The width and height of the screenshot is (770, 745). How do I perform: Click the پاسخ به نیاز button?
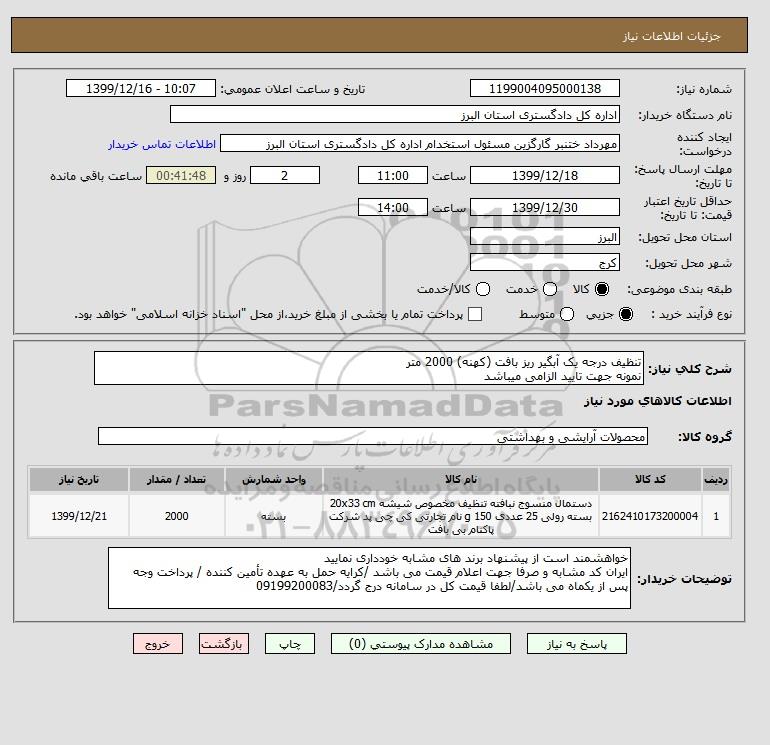(x=577, y=644)
